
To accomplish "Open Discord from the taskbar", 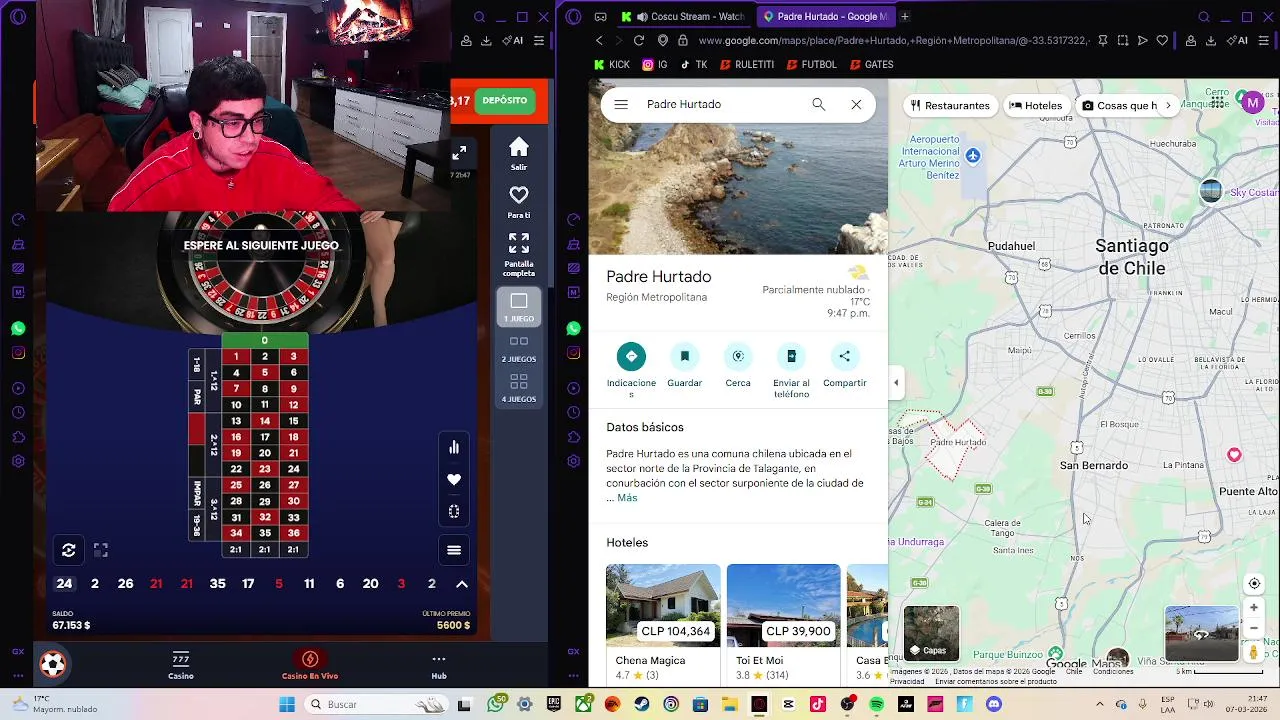I will pyautogui.click(x=993, y=704).
